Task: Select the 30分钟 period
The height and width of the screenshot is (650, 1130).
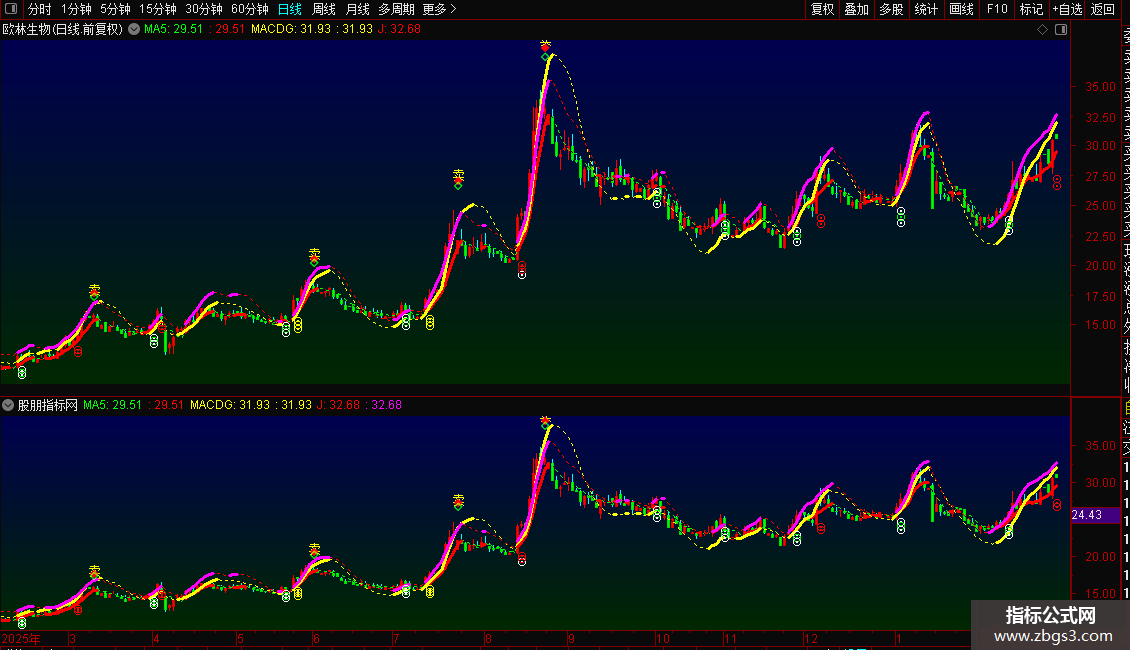Action: (204, 9)
